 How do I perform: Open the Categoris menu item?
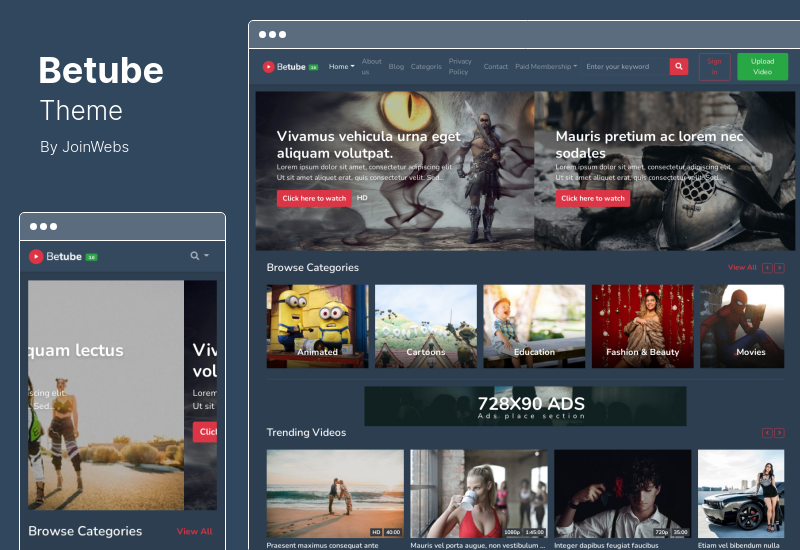[426, 67]
